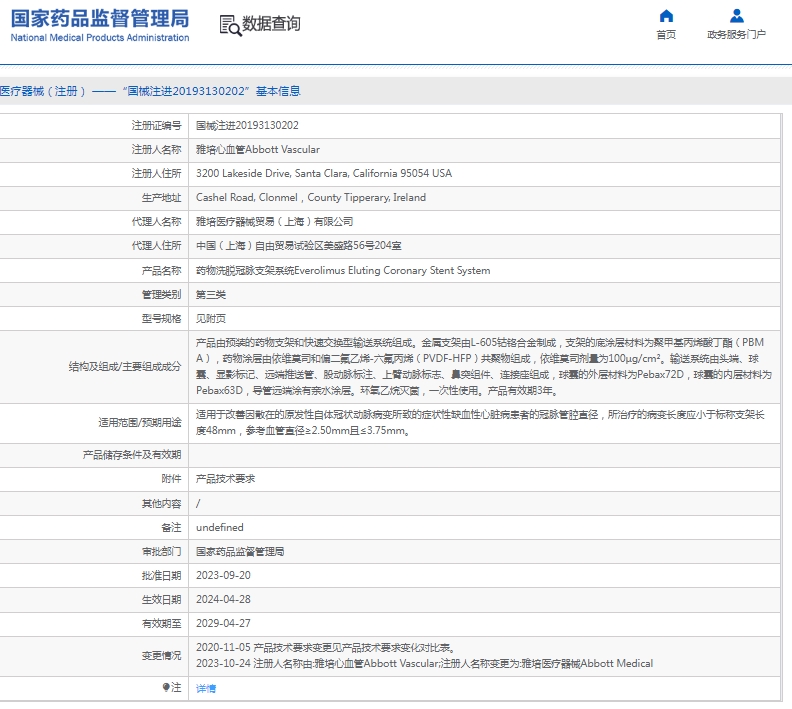Click the 变更情况 row label
Image resolution: width=792 pixels, height=709 pixels.
[x=161, y=655]
